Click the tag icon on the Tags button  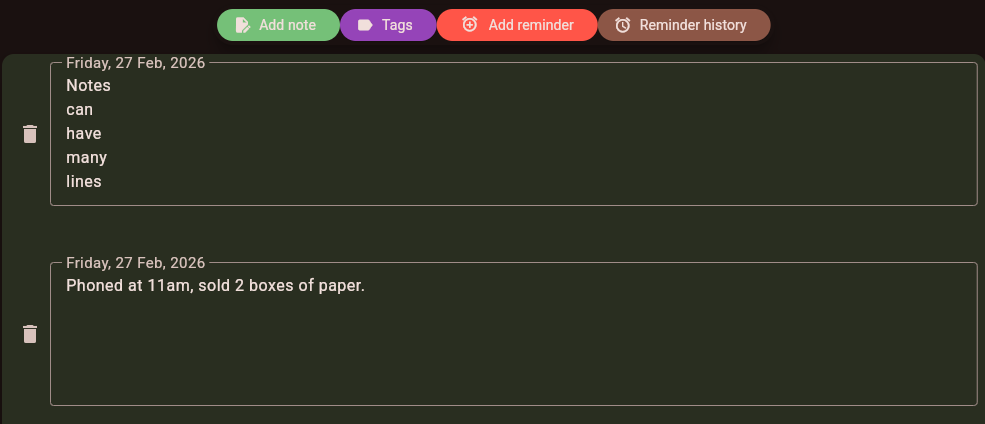pyautogui.click(x=365, y=25)
